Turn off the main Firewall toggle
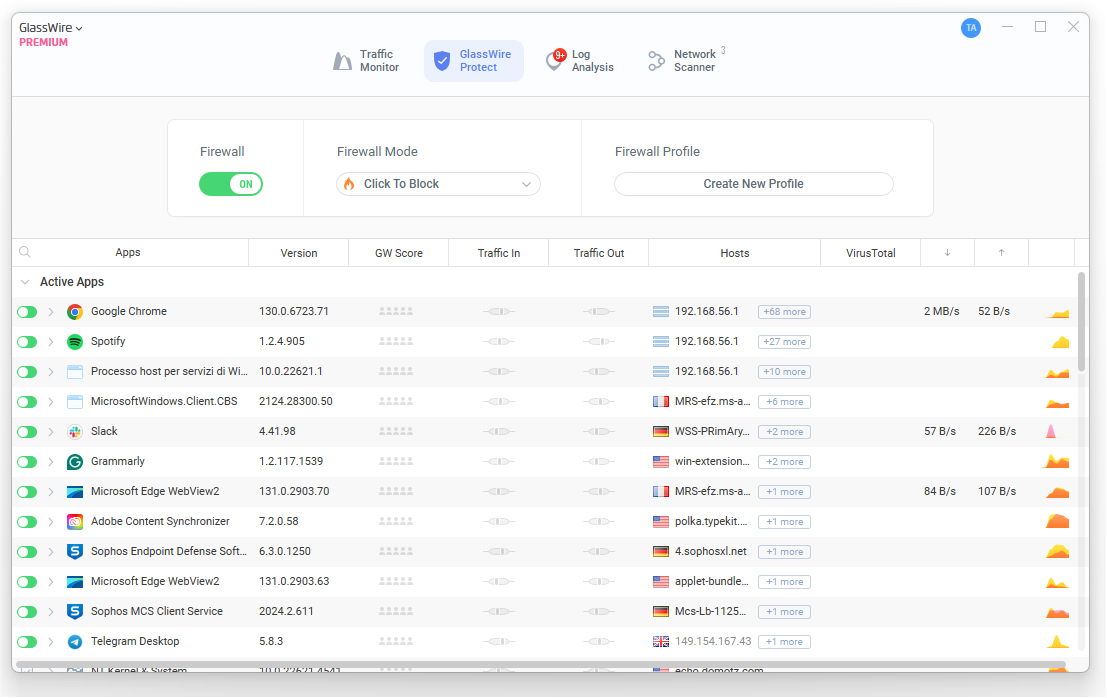 pos(231,184)
